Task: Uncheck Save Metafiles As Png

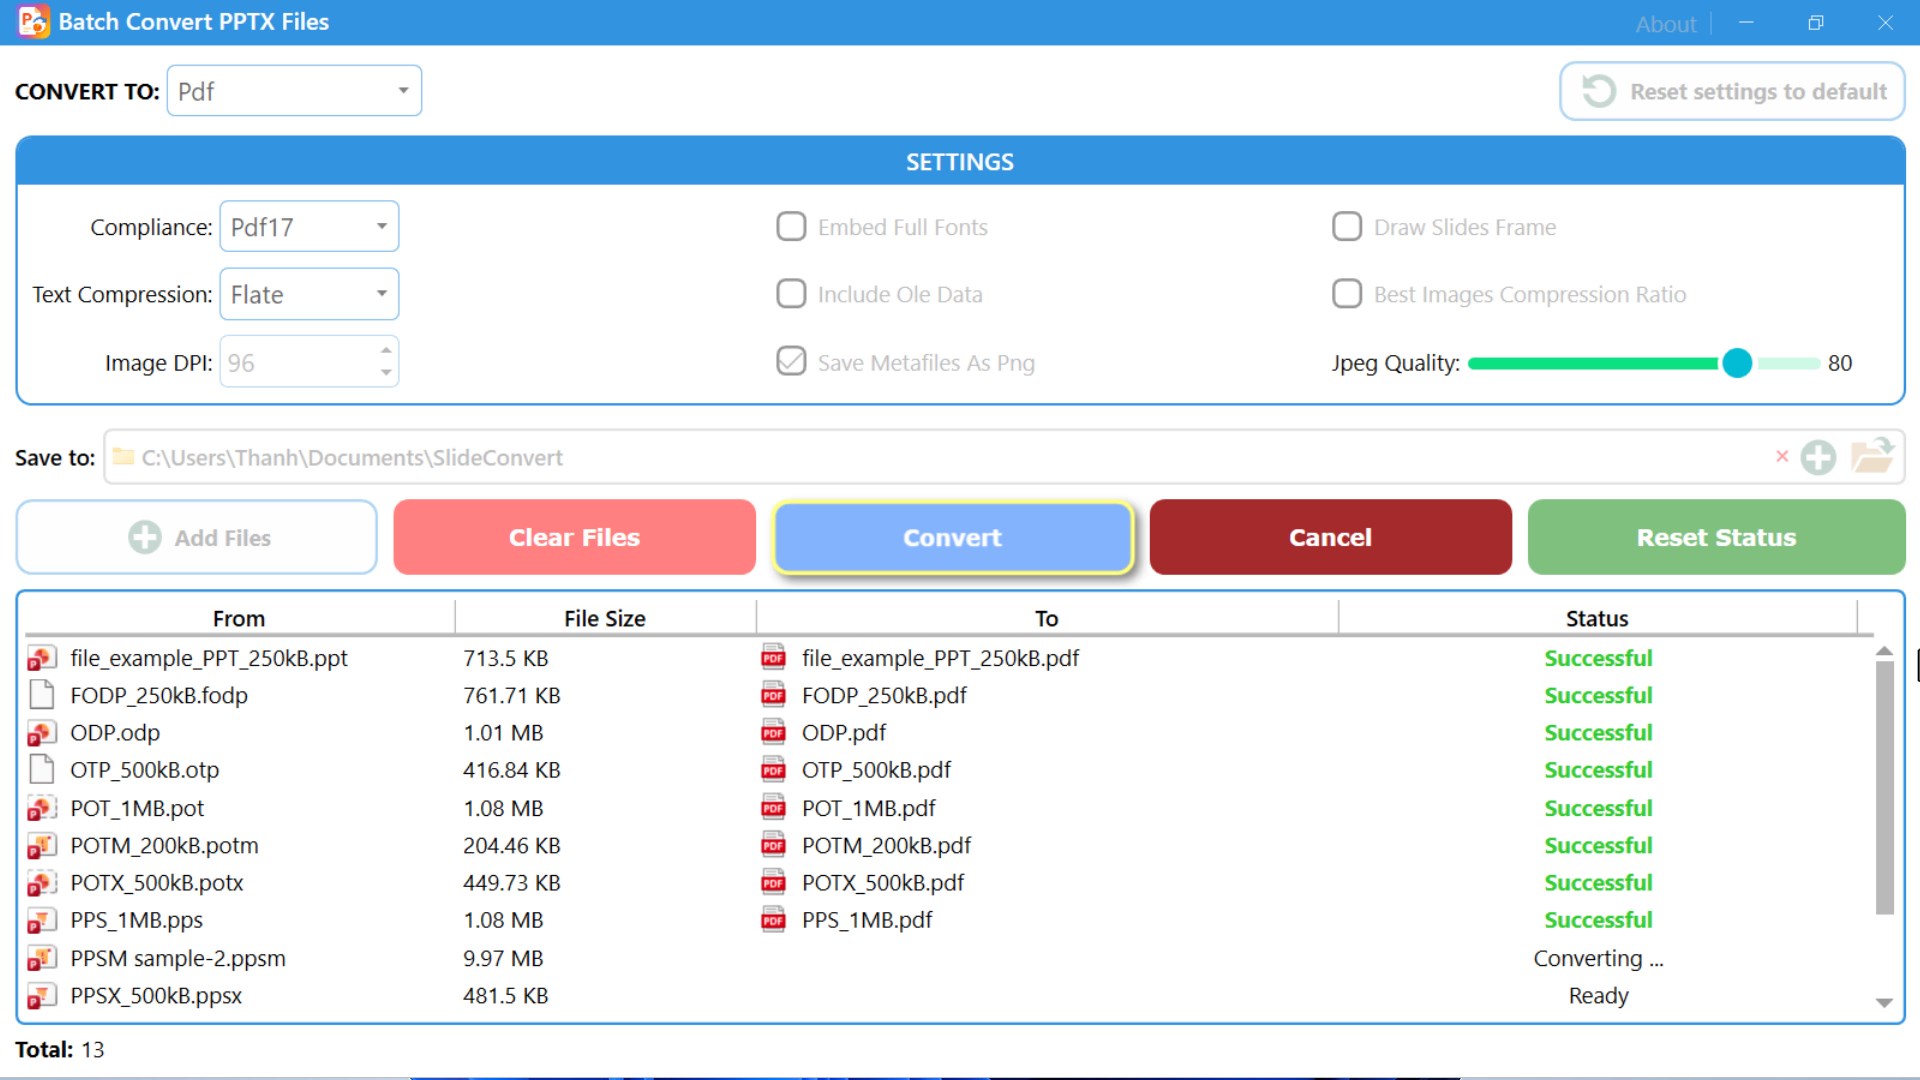Action: [x=791, y=362]
